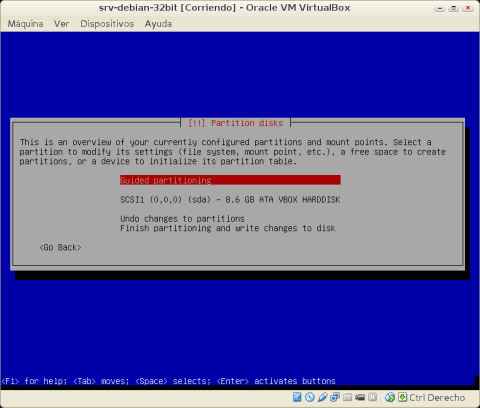Click the hard disk activity status icon
The image size is (480, 408).
297,397
